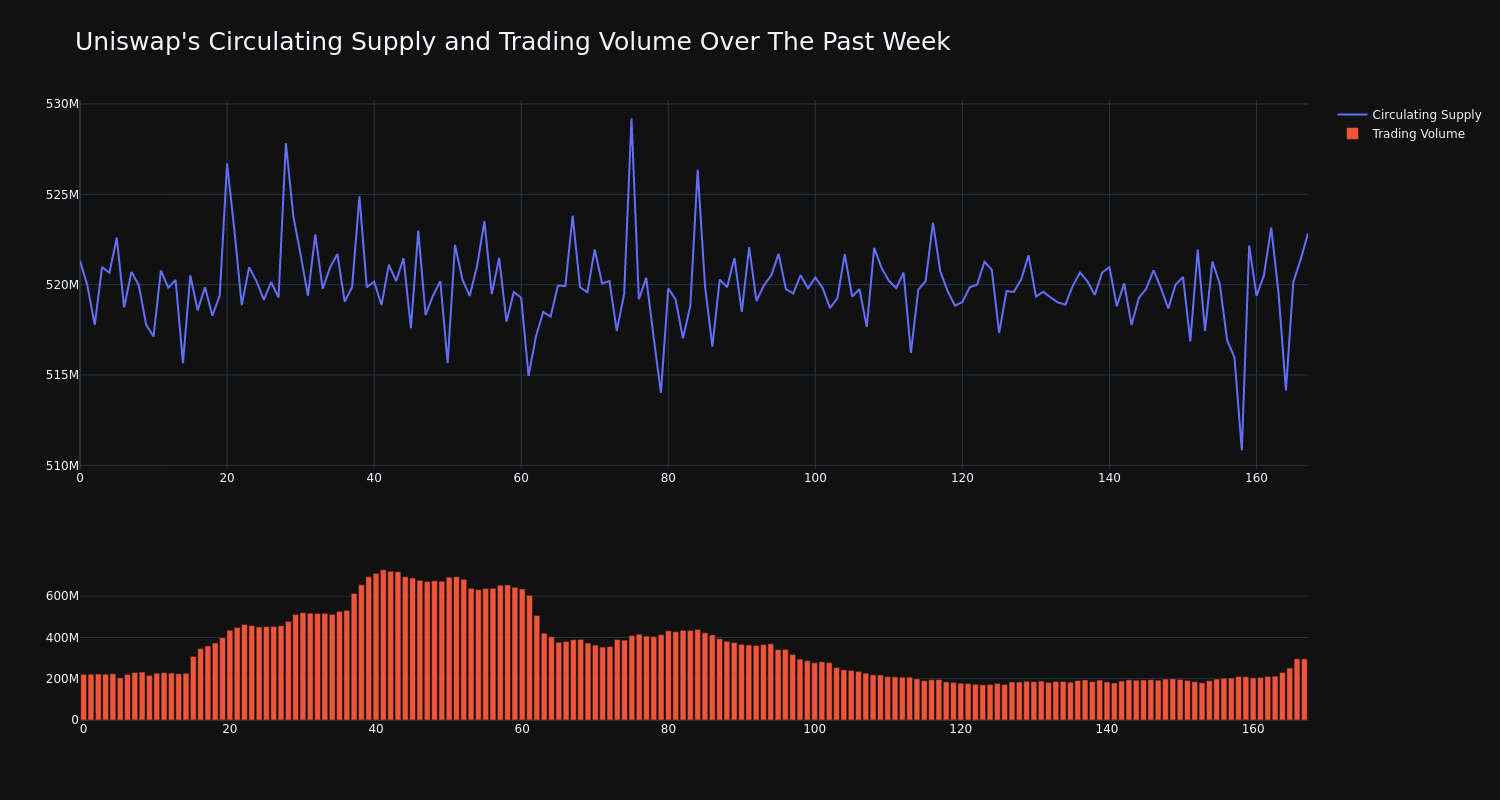The height and width of the screenshot is (800, 1500).
Task: Click the 520M y-axis label
Action: [x=62, y=285]
